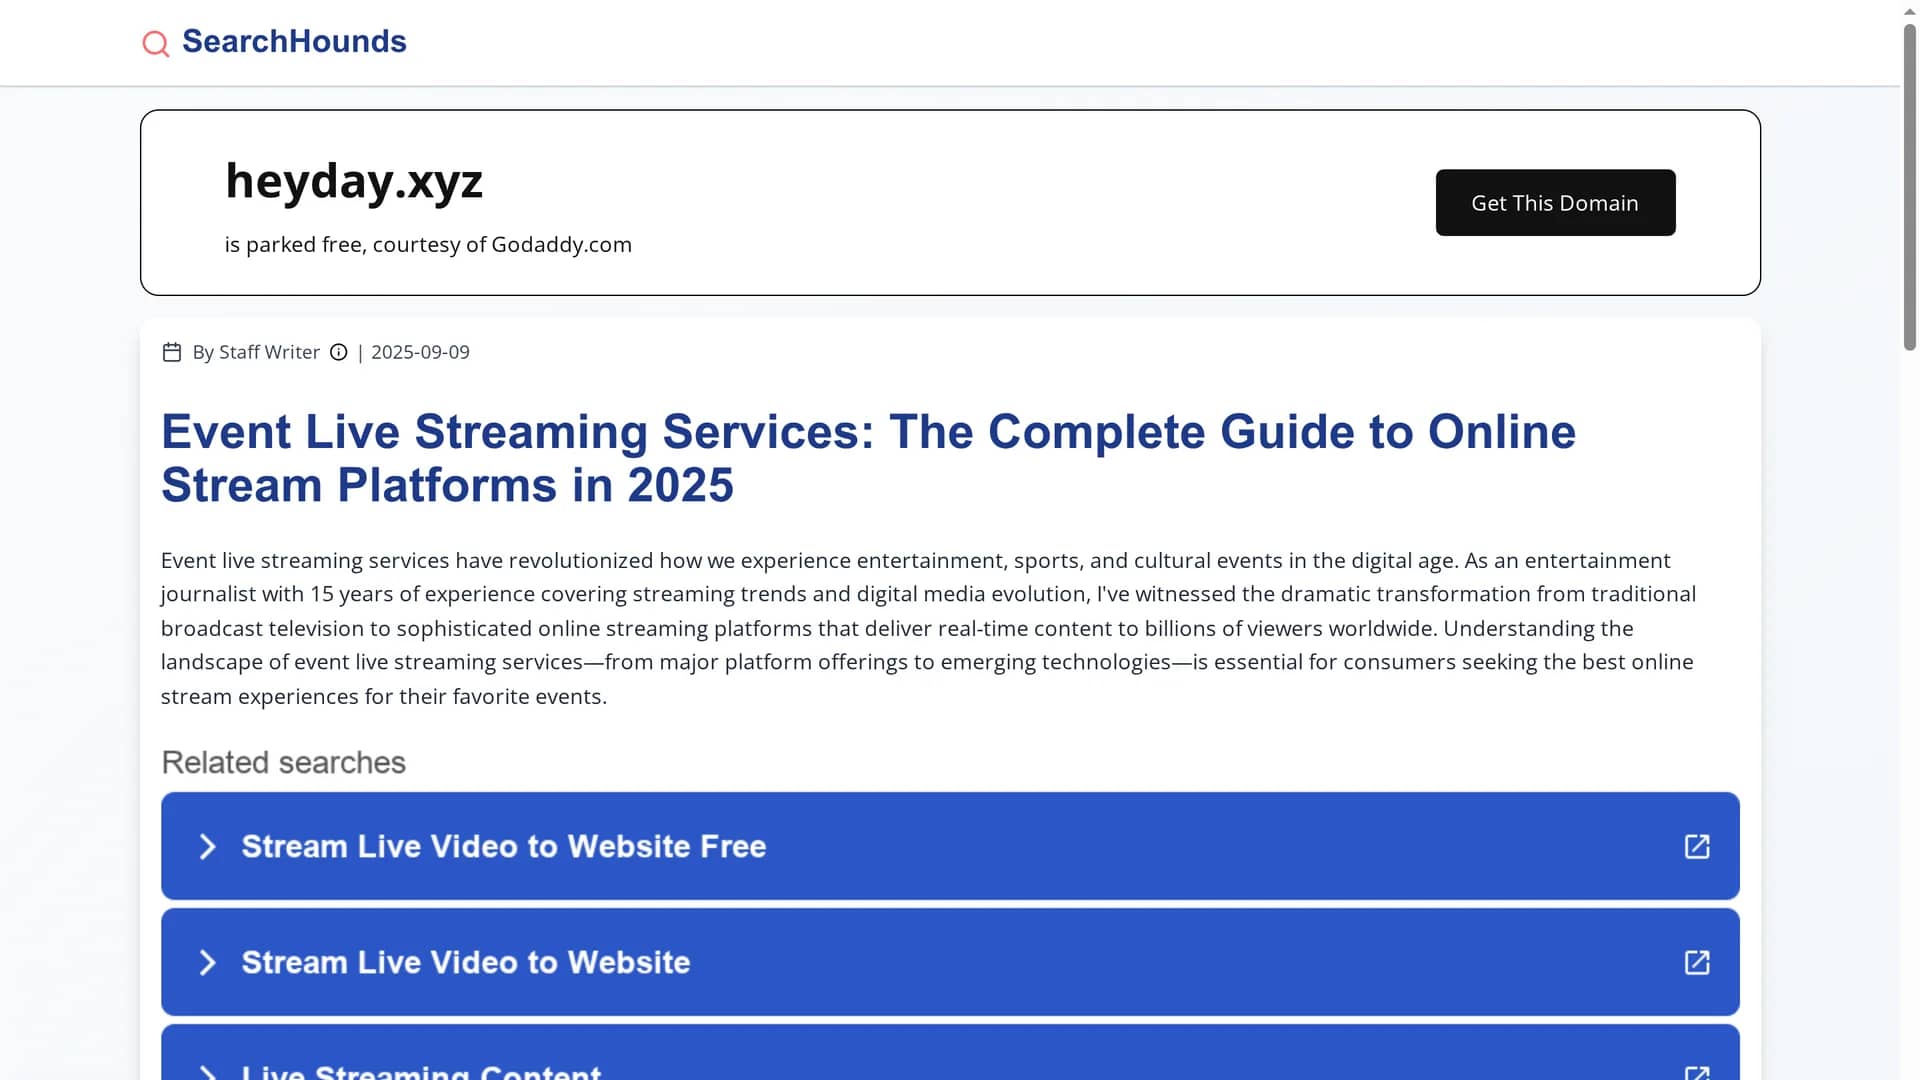This screenshot has width=1920, height=1080.
Task: Click the text 'is parked free, courtesy of Godaddy.com'
Action: tap(428, 245)
